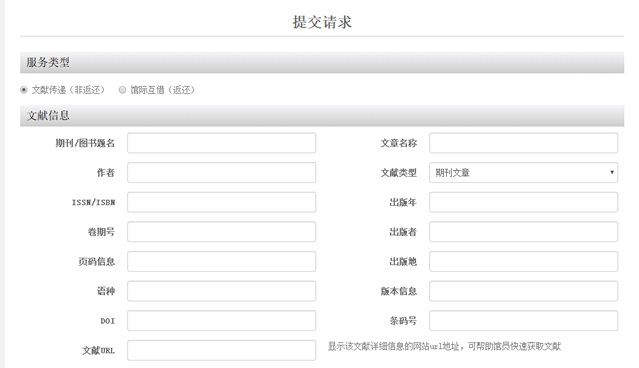The width and height of the screenshot is (639, 368).
Task: Click the 文献URL input field
Action: 221,350
